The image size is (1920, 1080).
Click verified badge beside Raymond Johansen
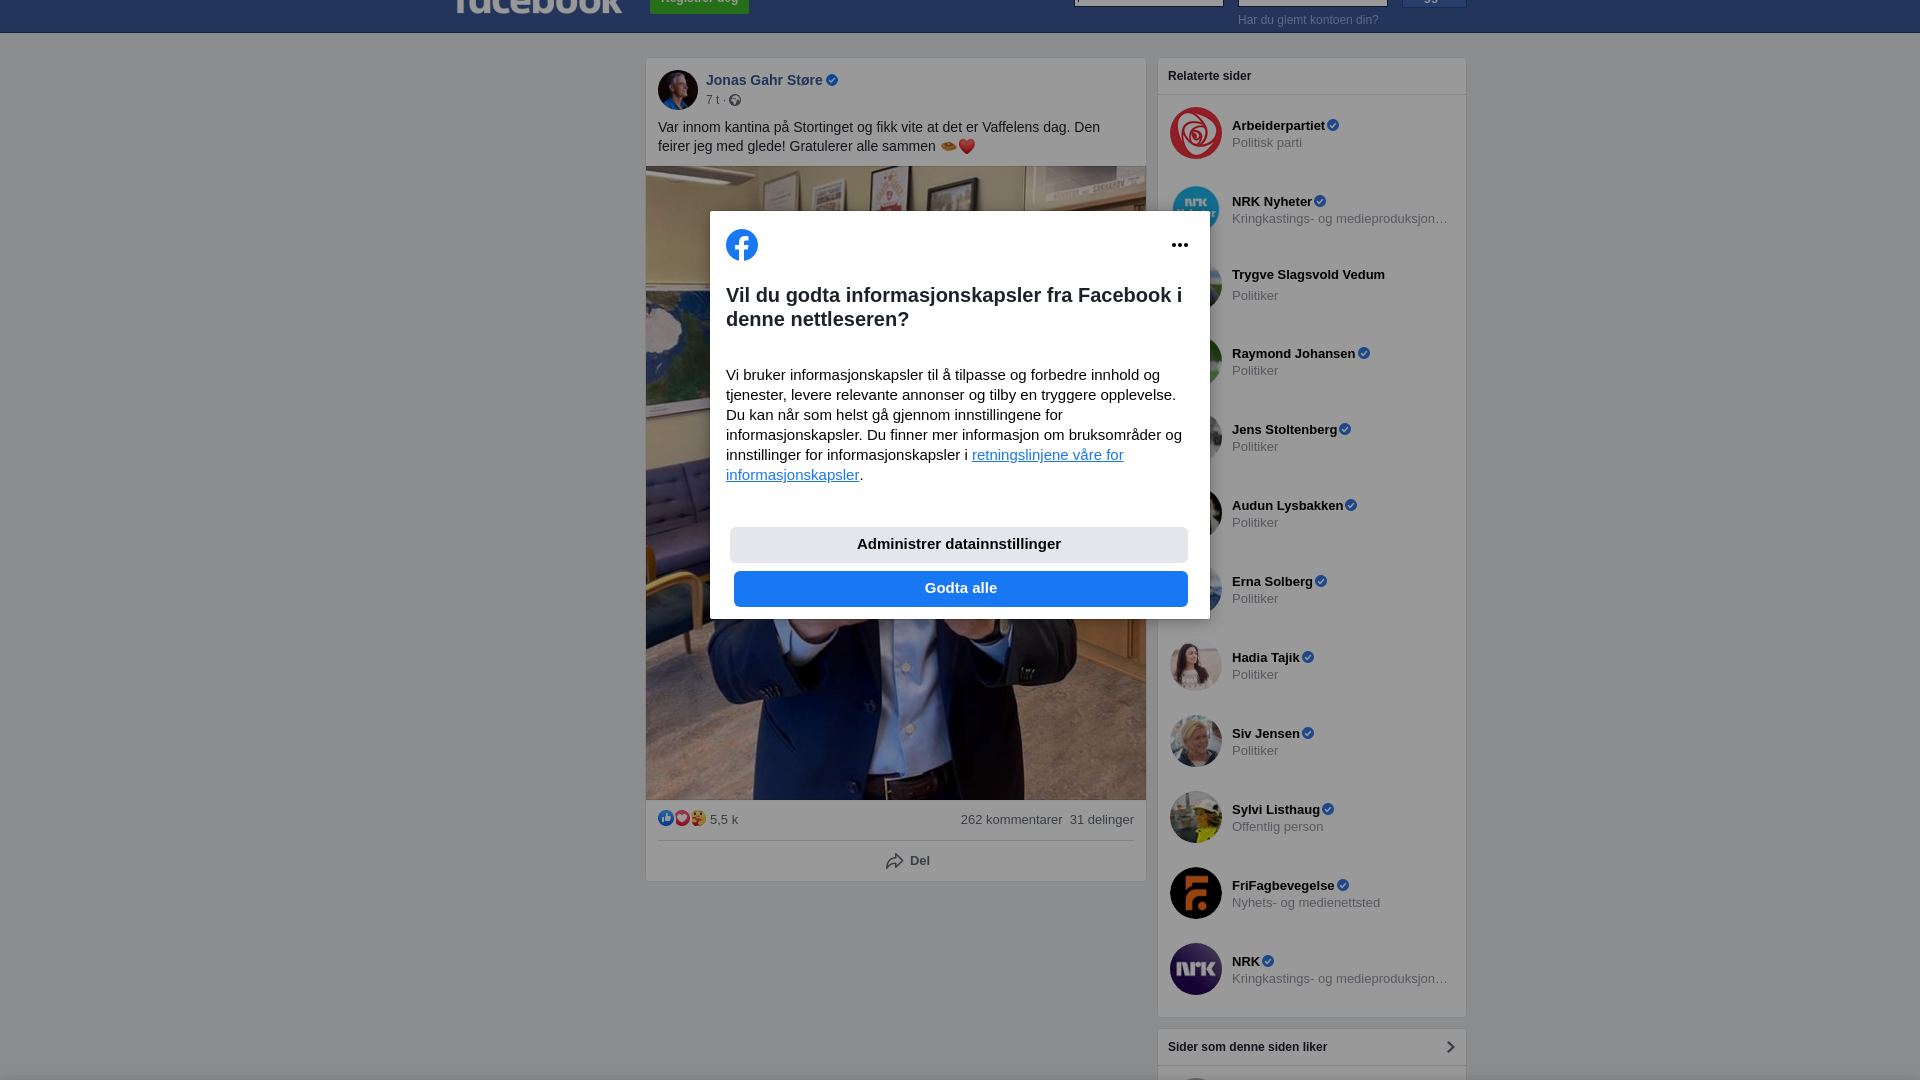(x=1364, y=354)
